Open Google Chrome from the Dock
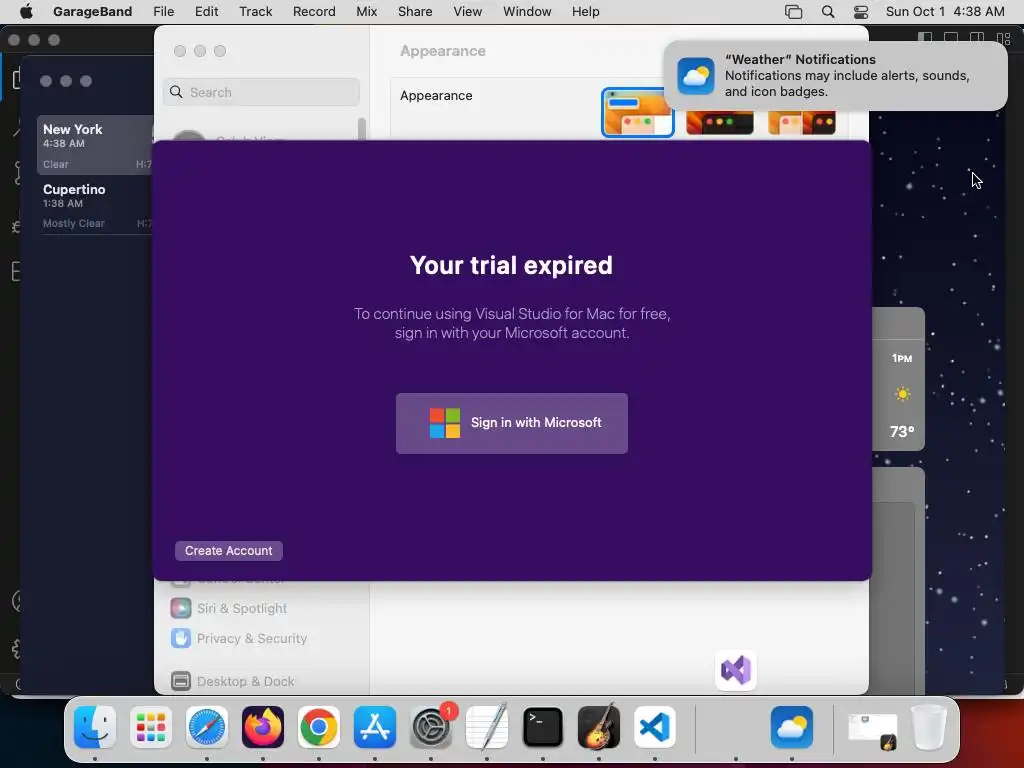1024x768 pixels. pos(319,727)
